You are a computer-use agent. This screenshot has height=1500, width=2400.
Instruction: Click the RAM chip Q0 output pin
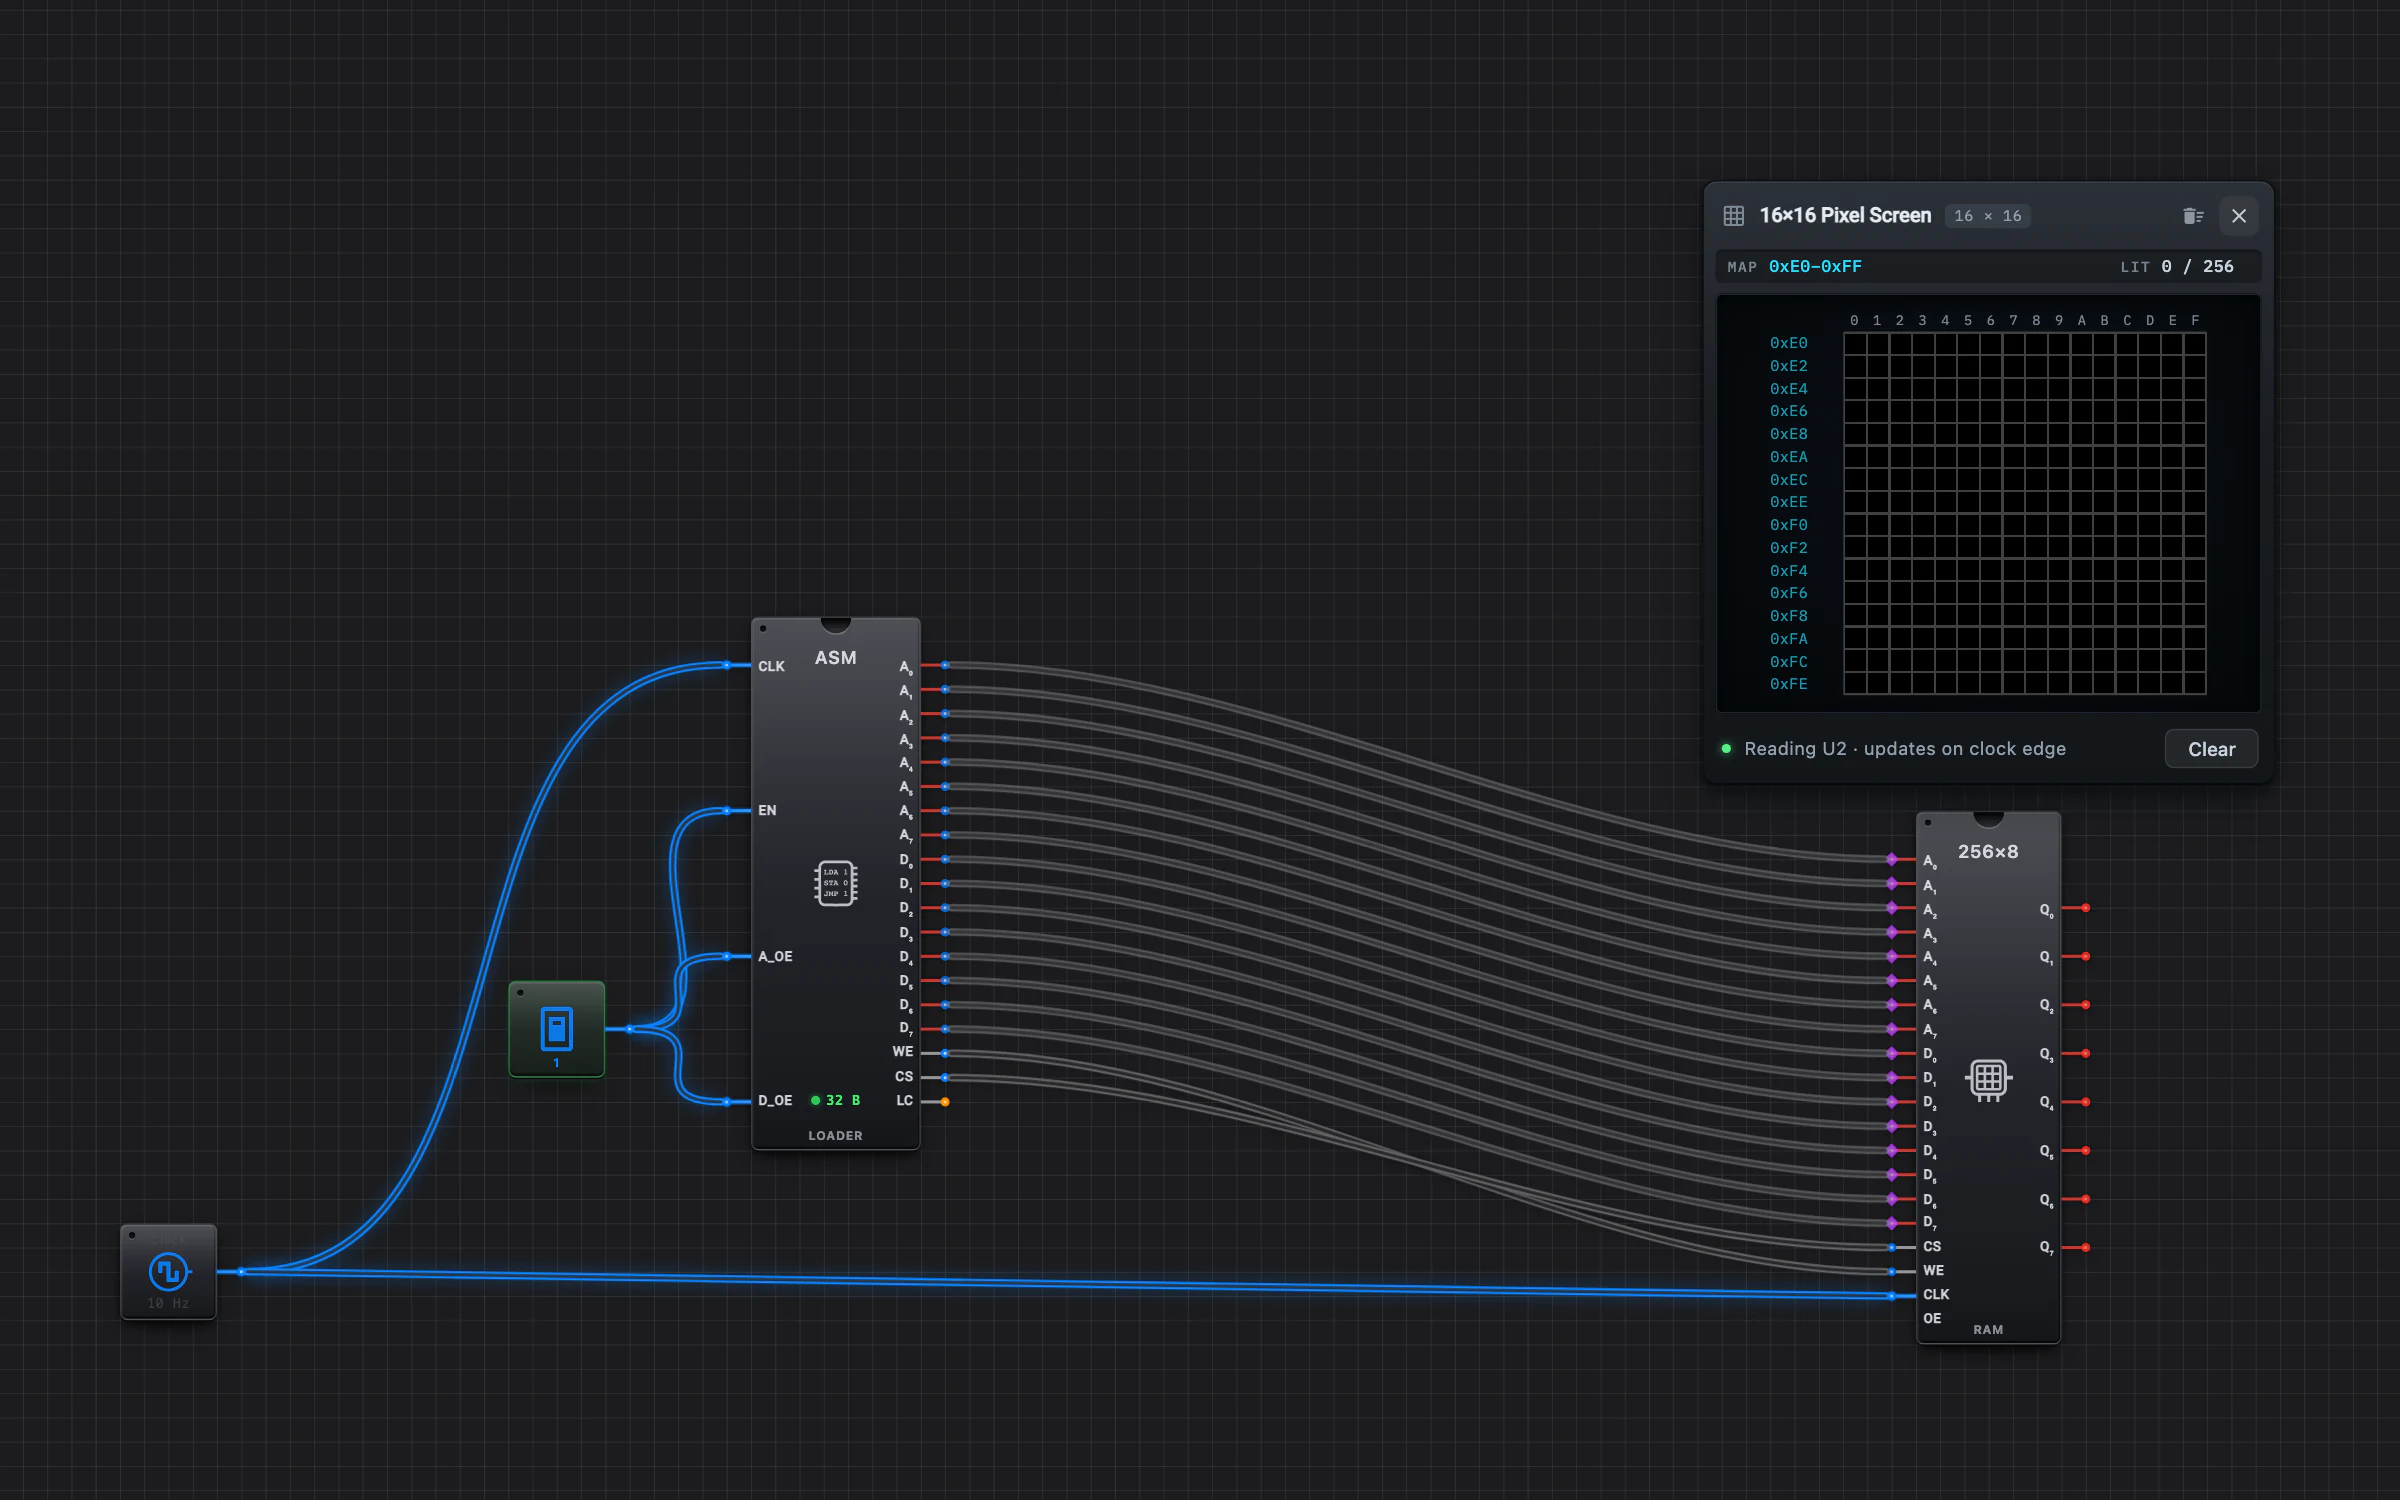[2085, 908]
